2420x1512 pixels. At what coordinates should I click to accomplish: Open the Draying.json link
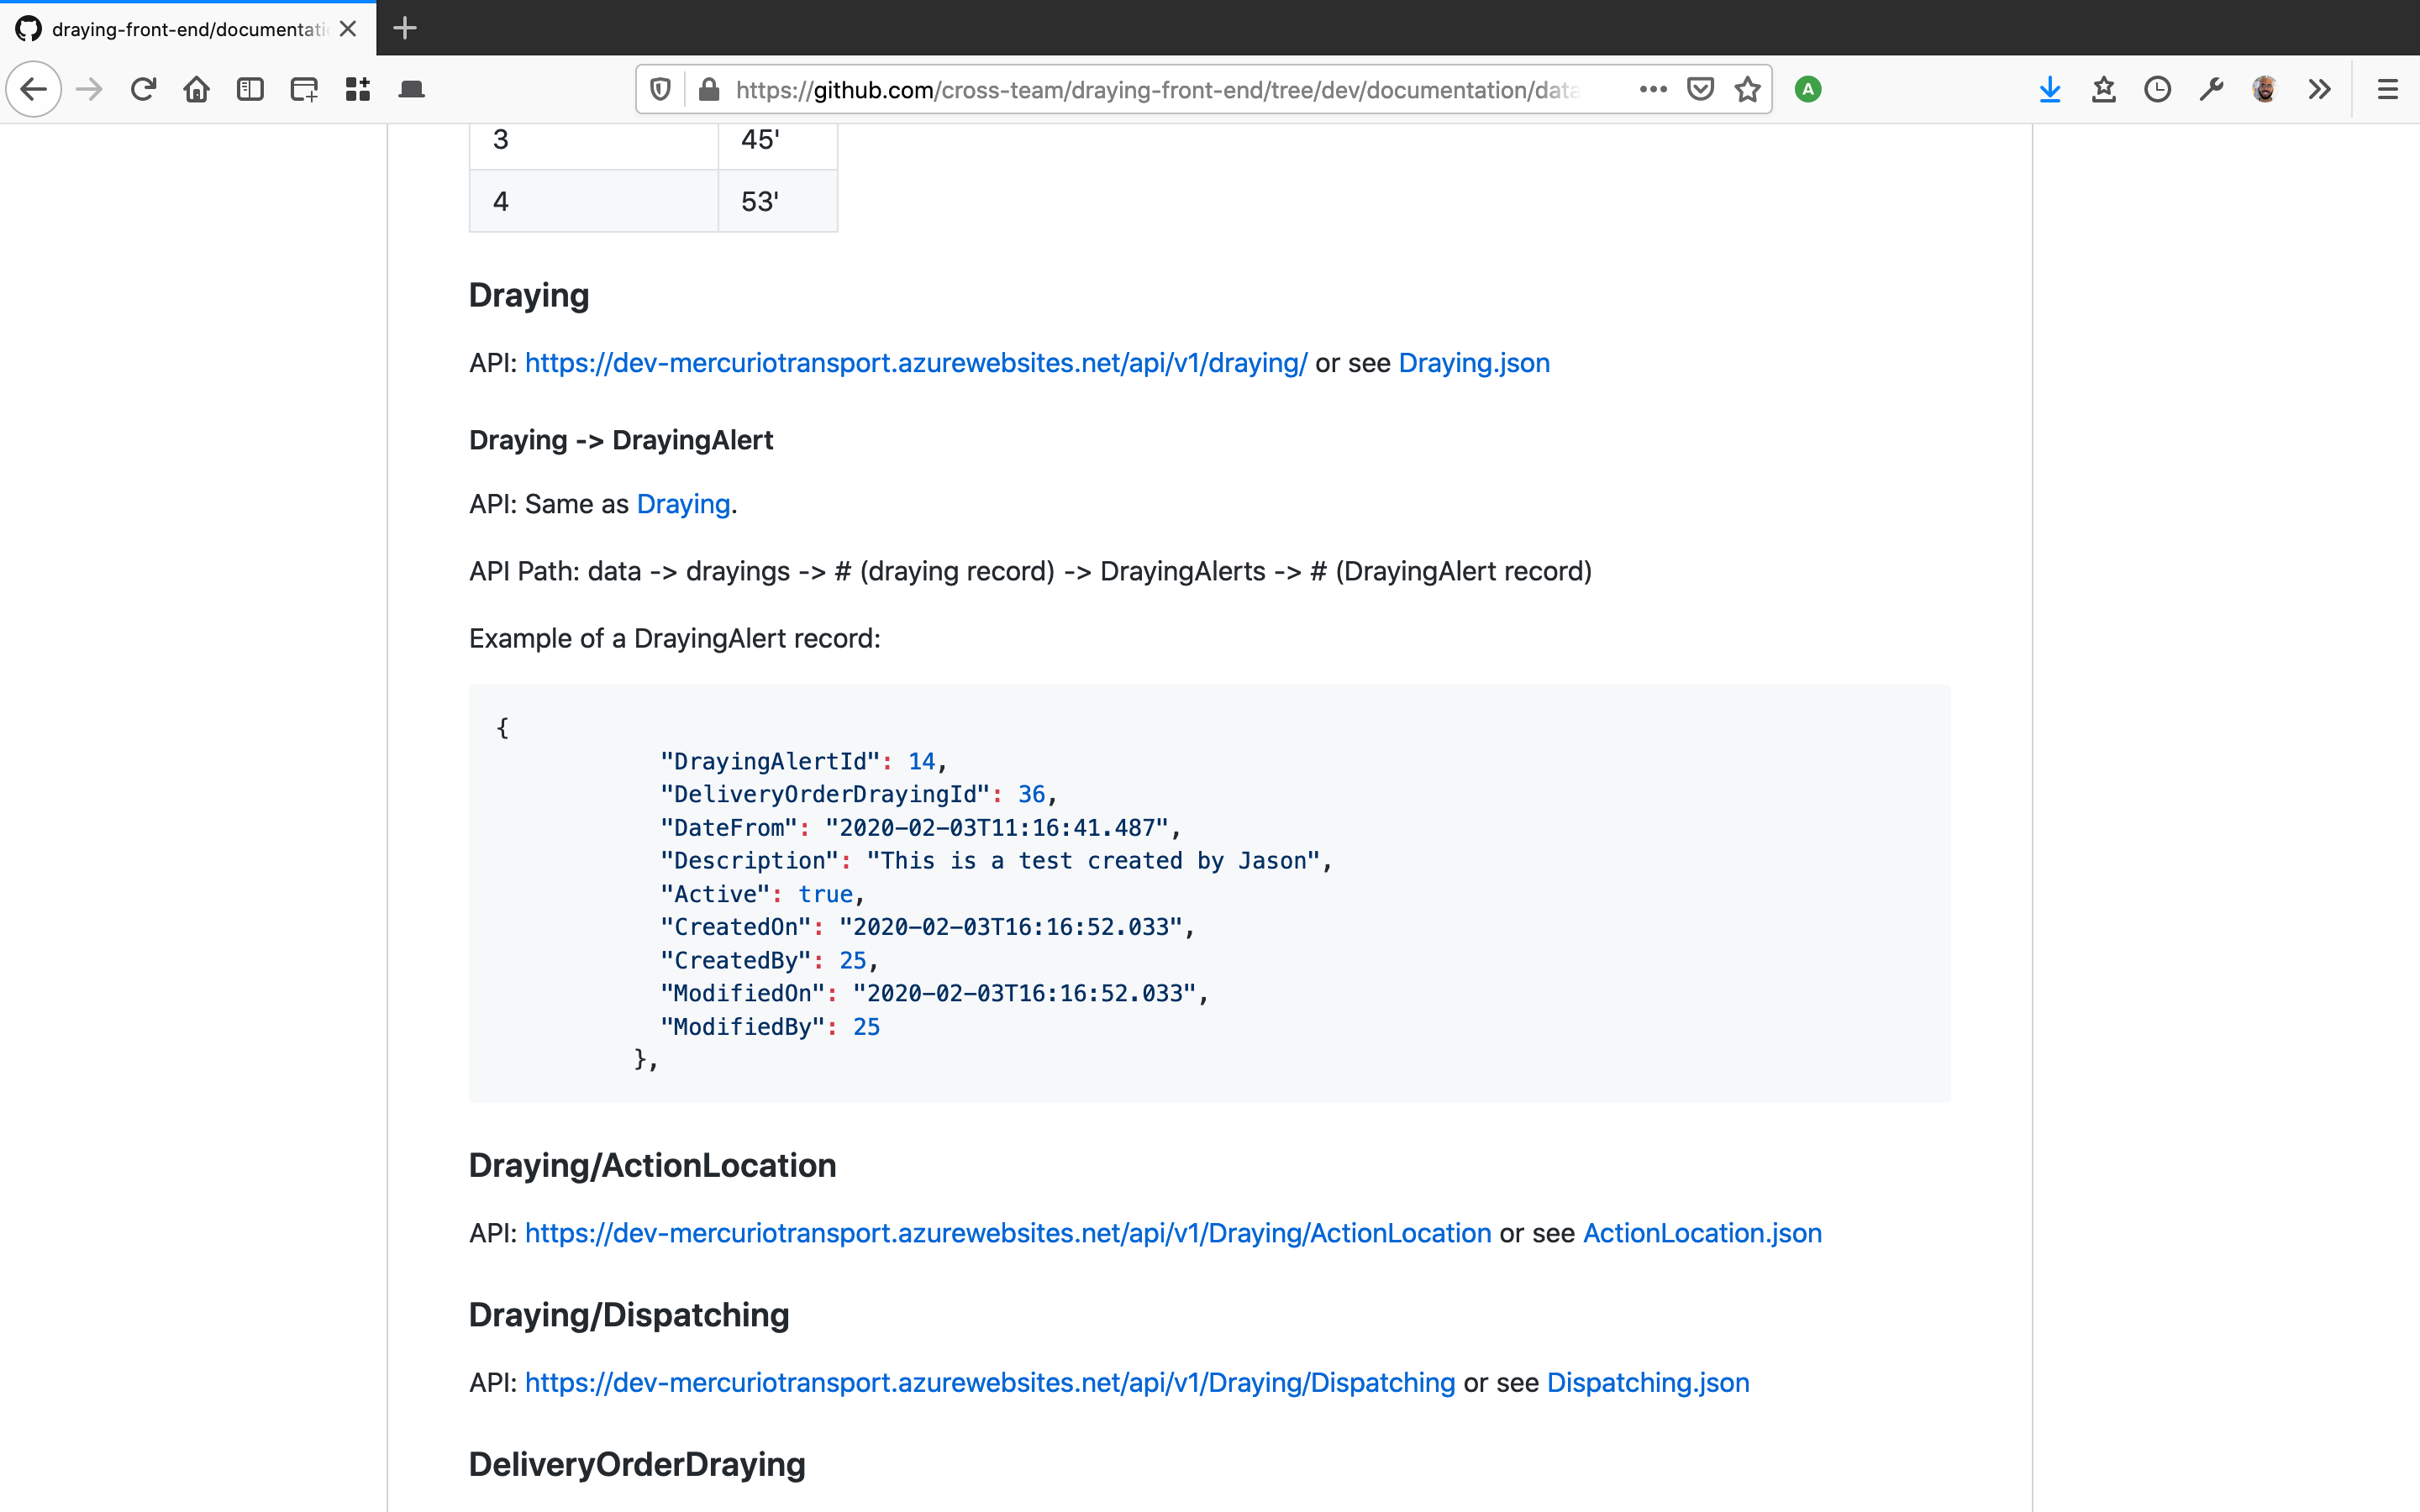tap(1473, 363)
